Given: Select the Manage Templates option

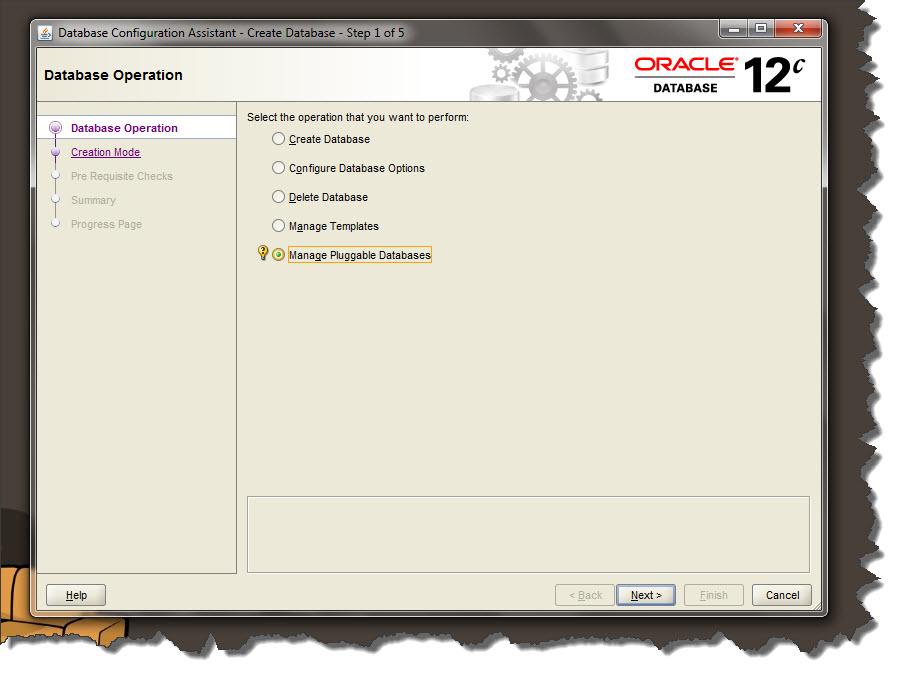Looking at the screenshot, I should [x=278, y=226].
